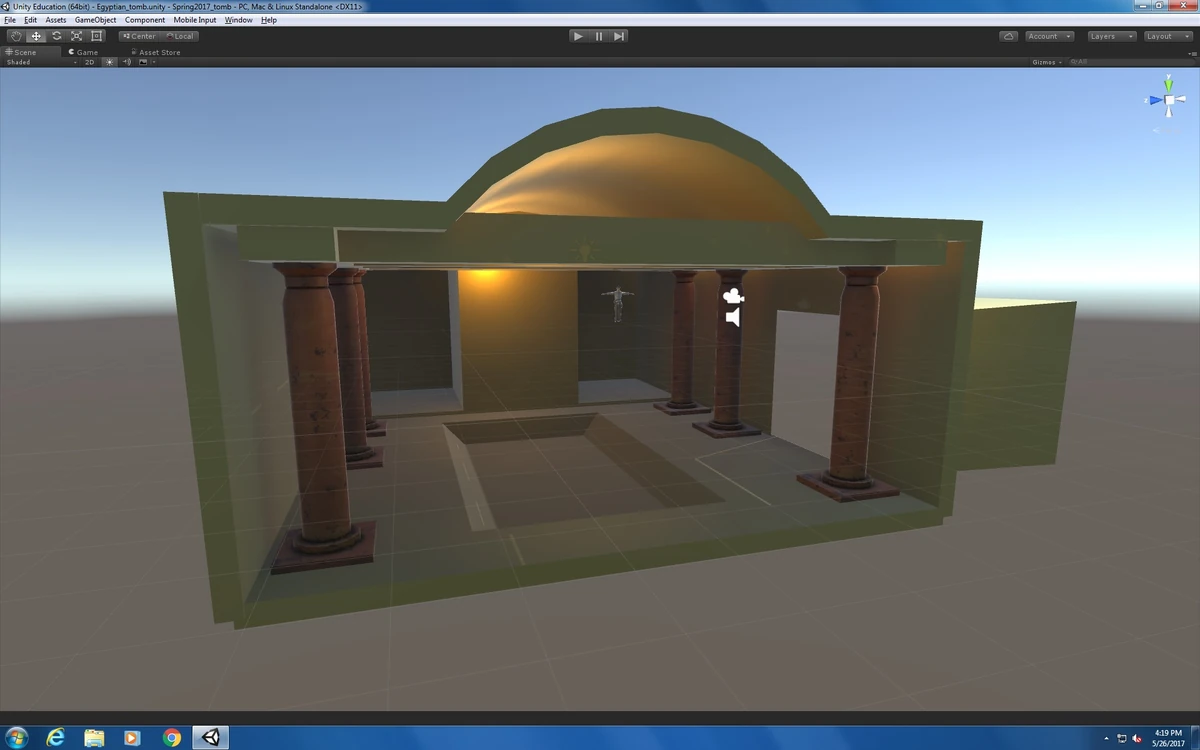Viewport: 1200px width, 750px height.
Task: Toggle scene lighting sun icon
Action: (x=110, y=62)
